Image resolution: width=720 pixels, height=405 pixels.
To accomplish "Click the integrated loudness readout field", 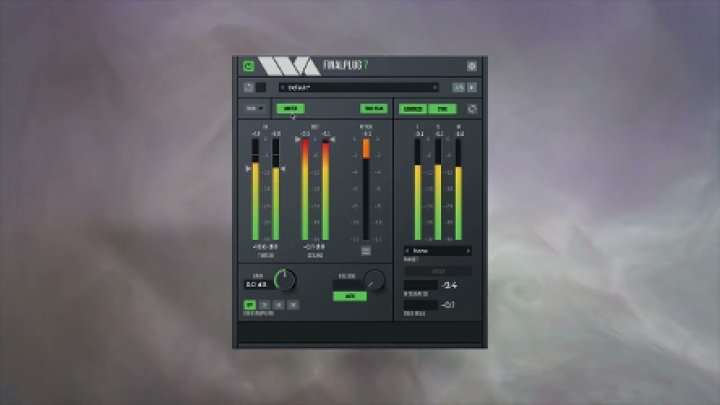I will coord(421,285).
